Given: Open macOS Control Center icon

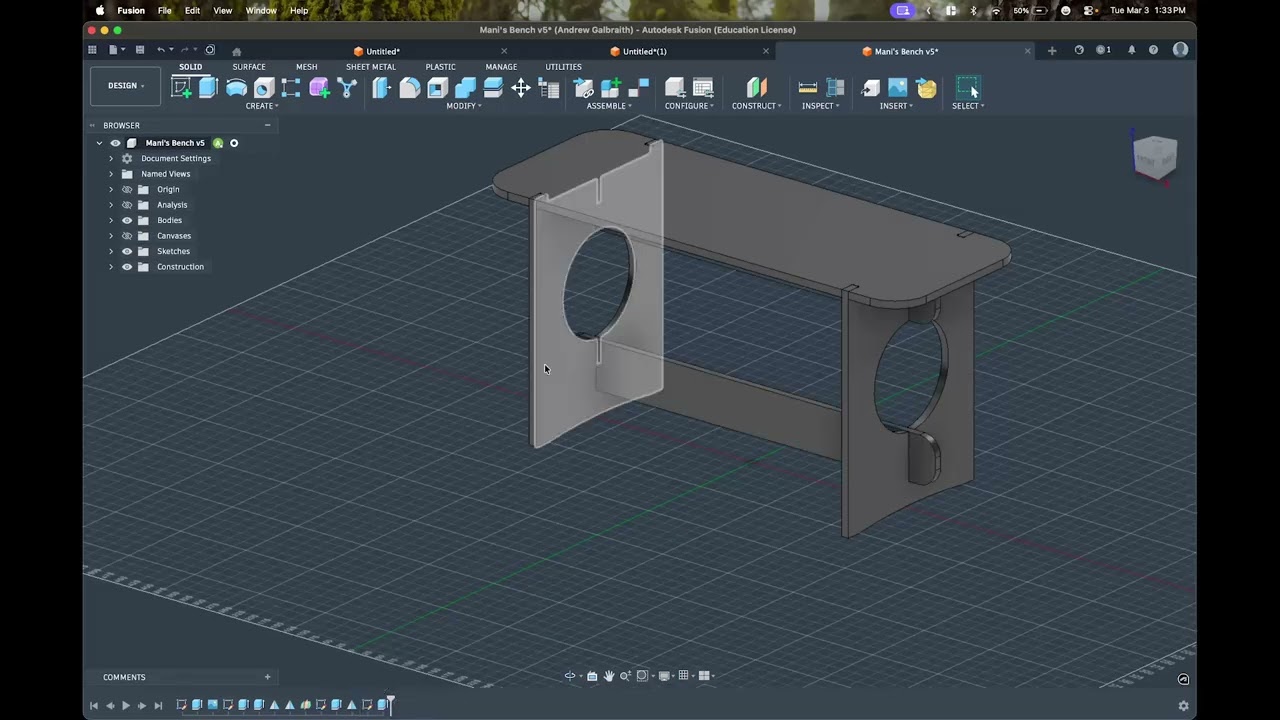Looking at the screenshot, I should pyautogui.click(x=1088, y=10).
